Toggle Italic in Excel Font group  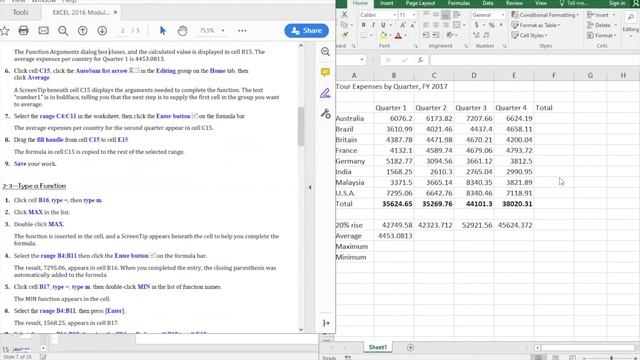373,25
